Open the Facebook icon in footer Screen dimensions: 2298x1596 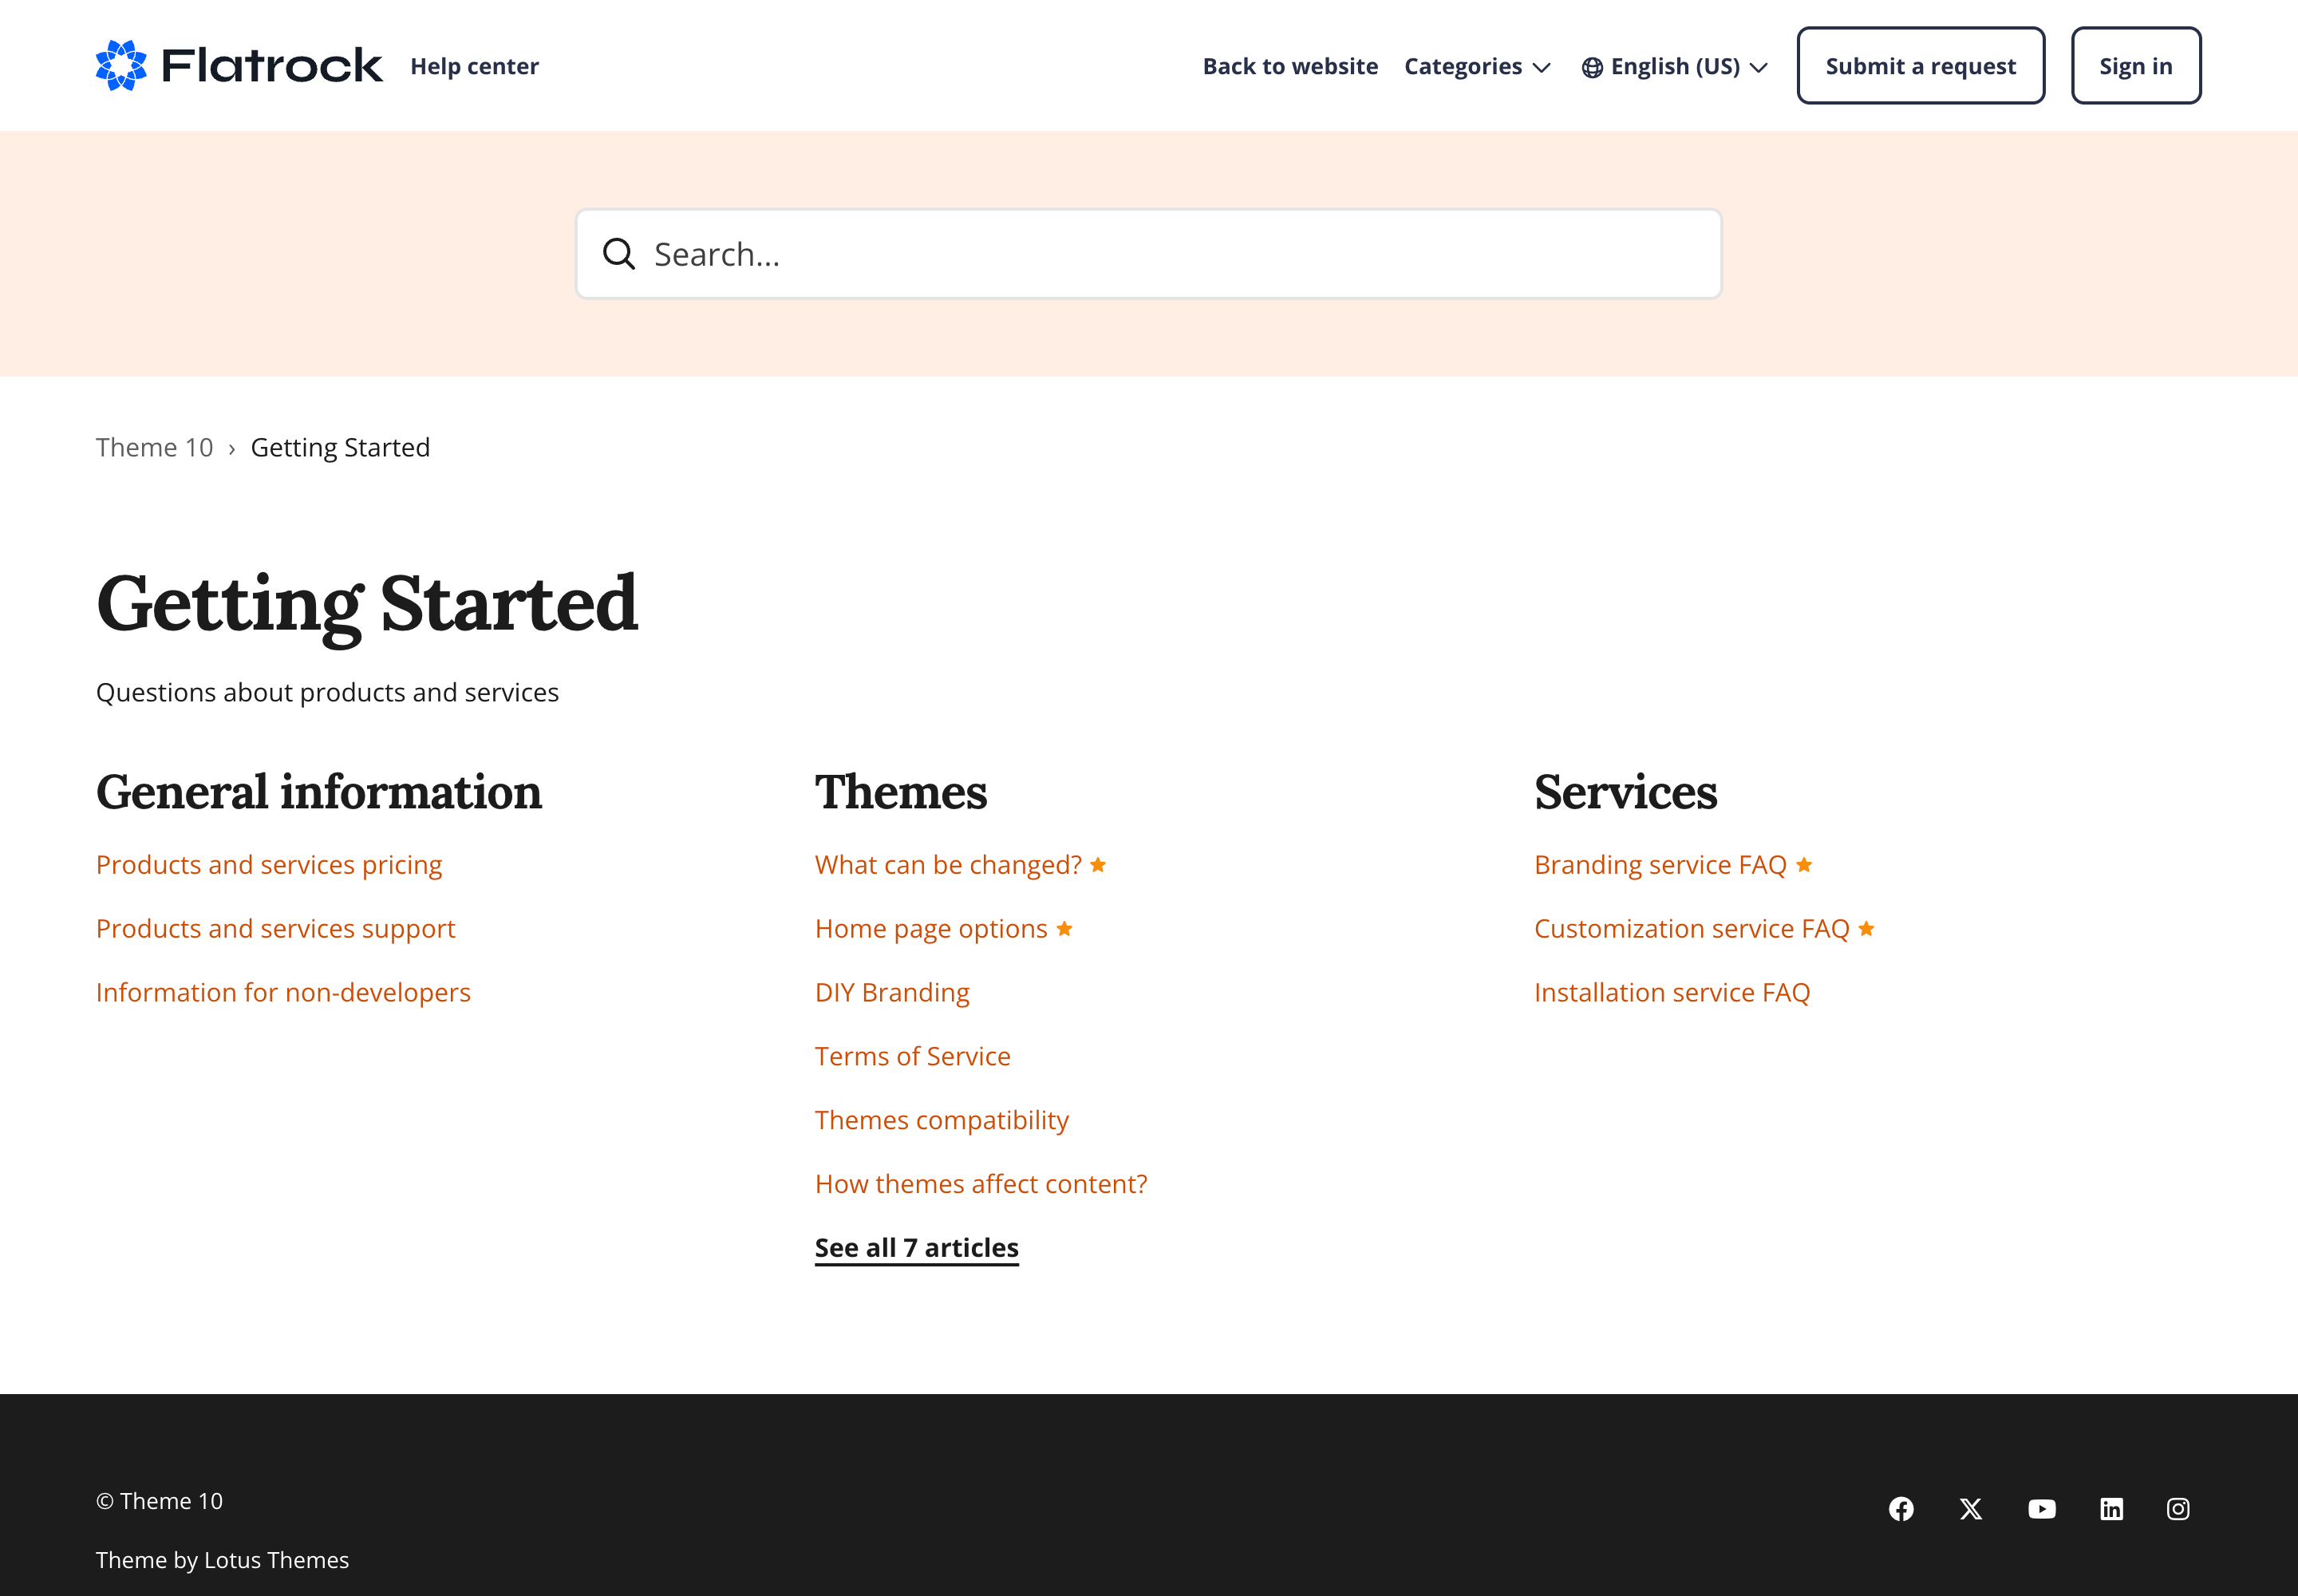pos(1901,1508)
